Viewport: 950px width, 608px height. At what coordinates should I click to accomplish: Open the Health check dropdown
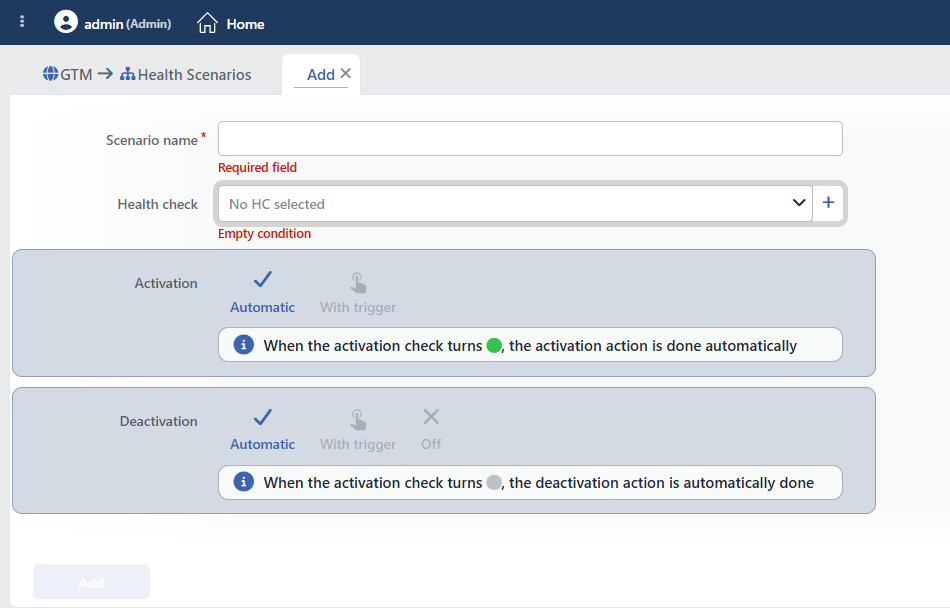[x=515, y=203]
